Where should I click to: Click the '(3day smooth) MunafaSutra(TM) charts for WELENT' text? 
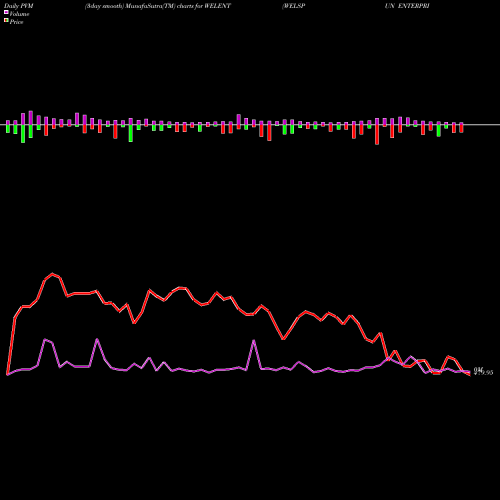[158, 6]
